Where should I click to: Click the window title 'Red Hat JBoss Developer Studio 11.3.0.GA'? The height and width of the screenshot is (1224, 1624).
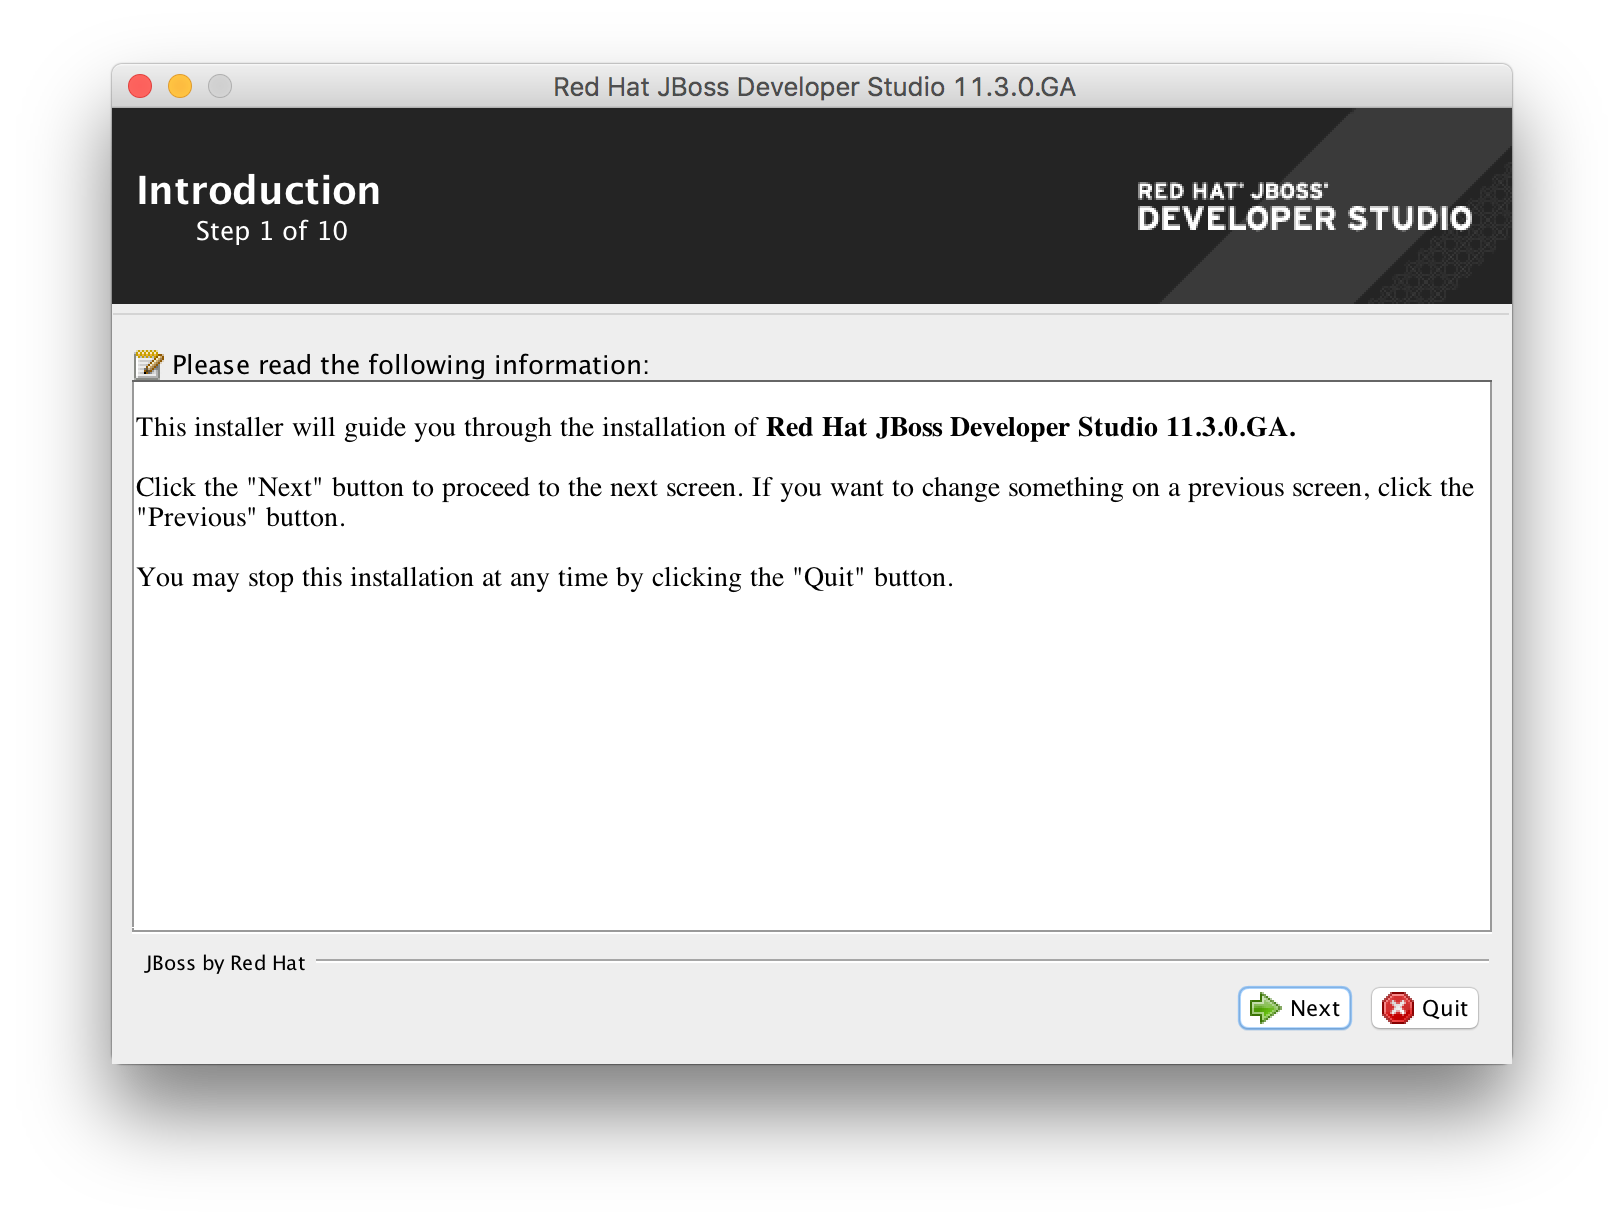point(814,87)
